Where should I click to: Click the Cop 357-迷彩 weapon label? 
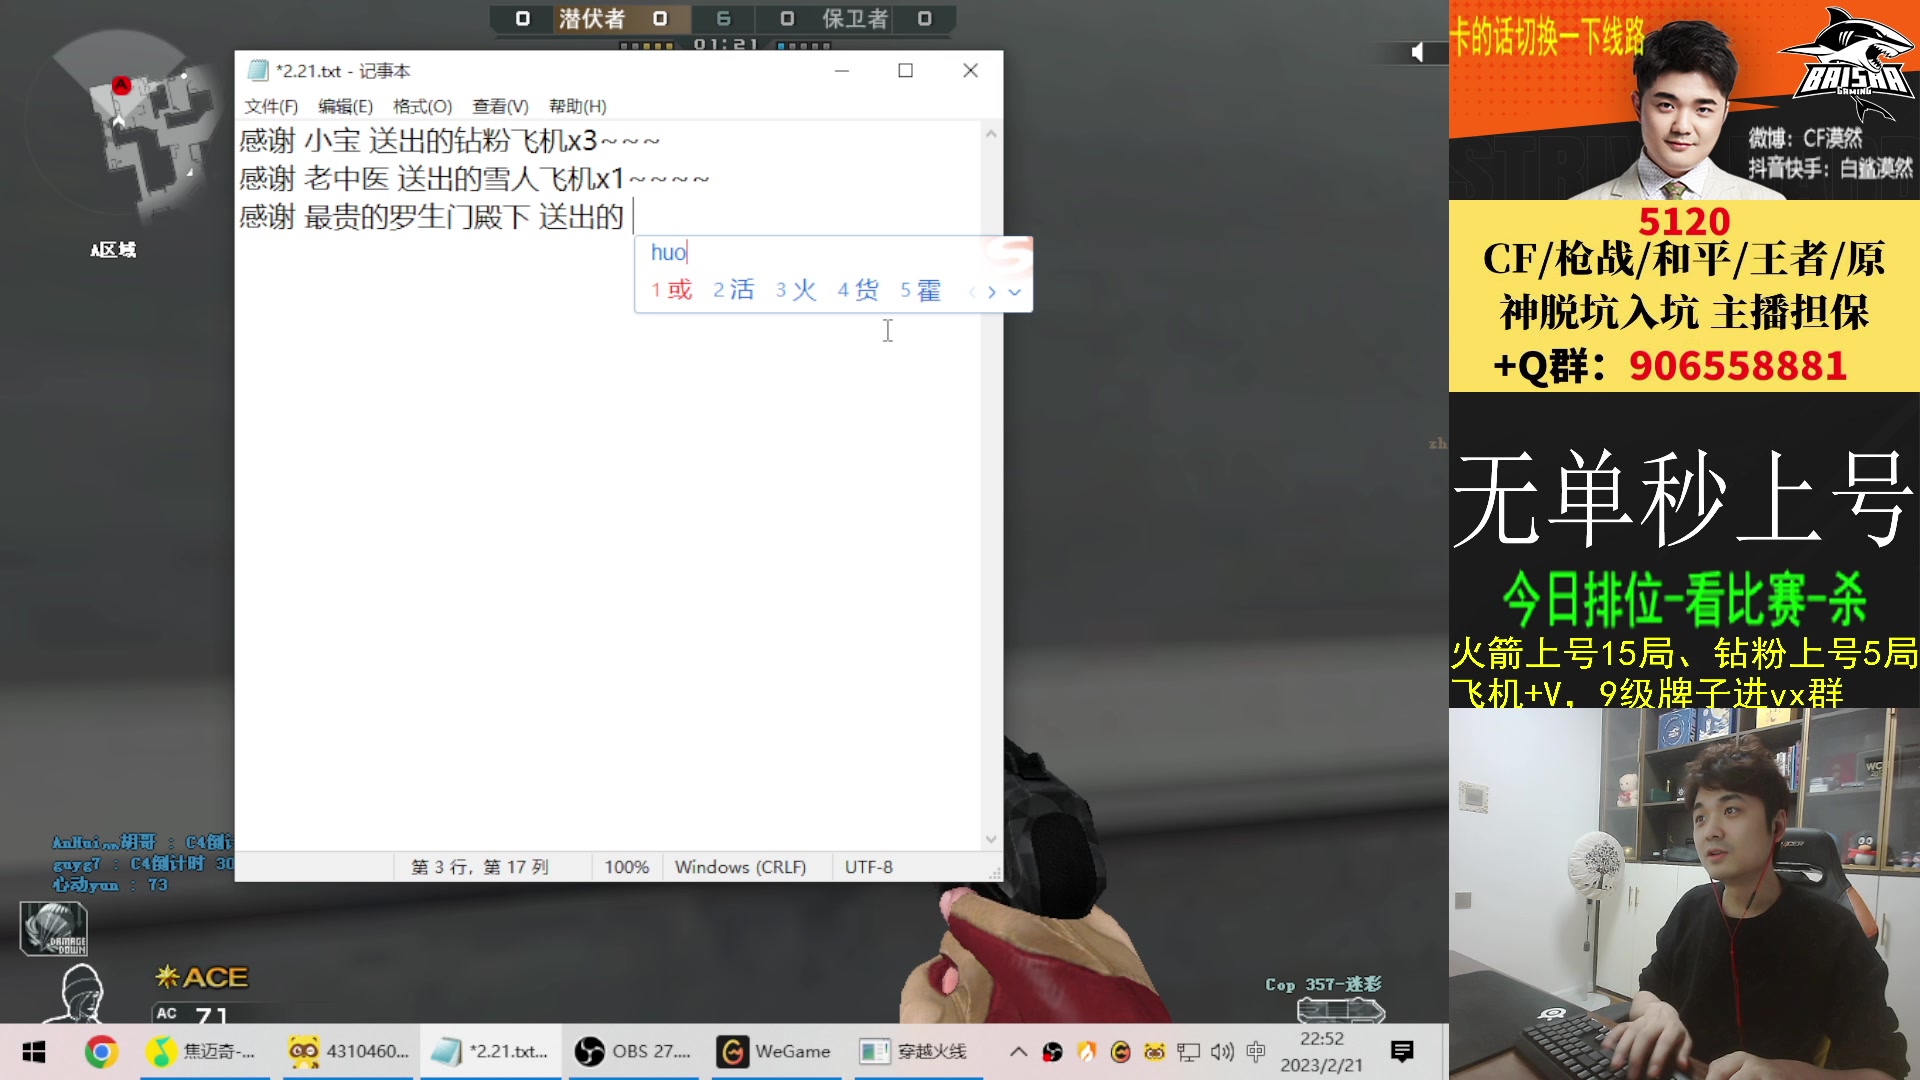click(1323, 985)
